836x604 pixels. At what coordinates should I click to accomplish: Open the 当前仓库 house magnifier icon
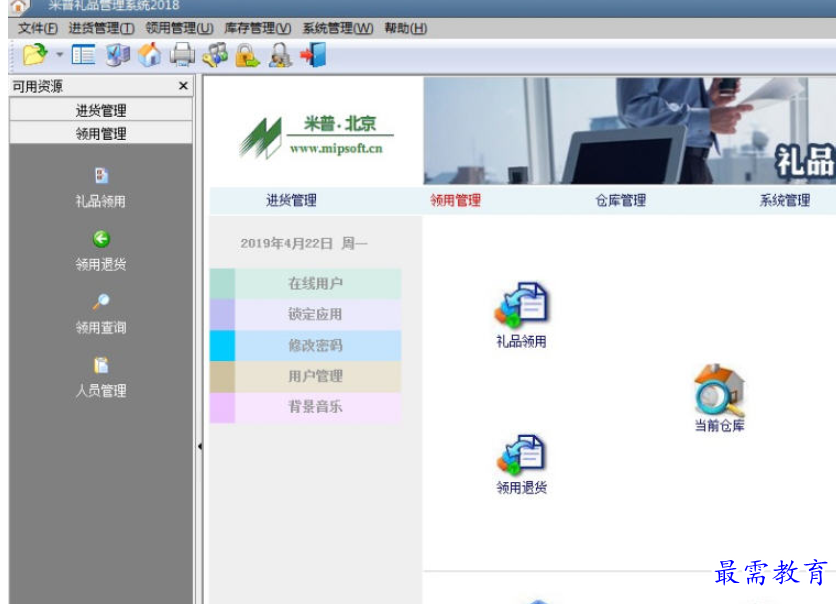719,398
